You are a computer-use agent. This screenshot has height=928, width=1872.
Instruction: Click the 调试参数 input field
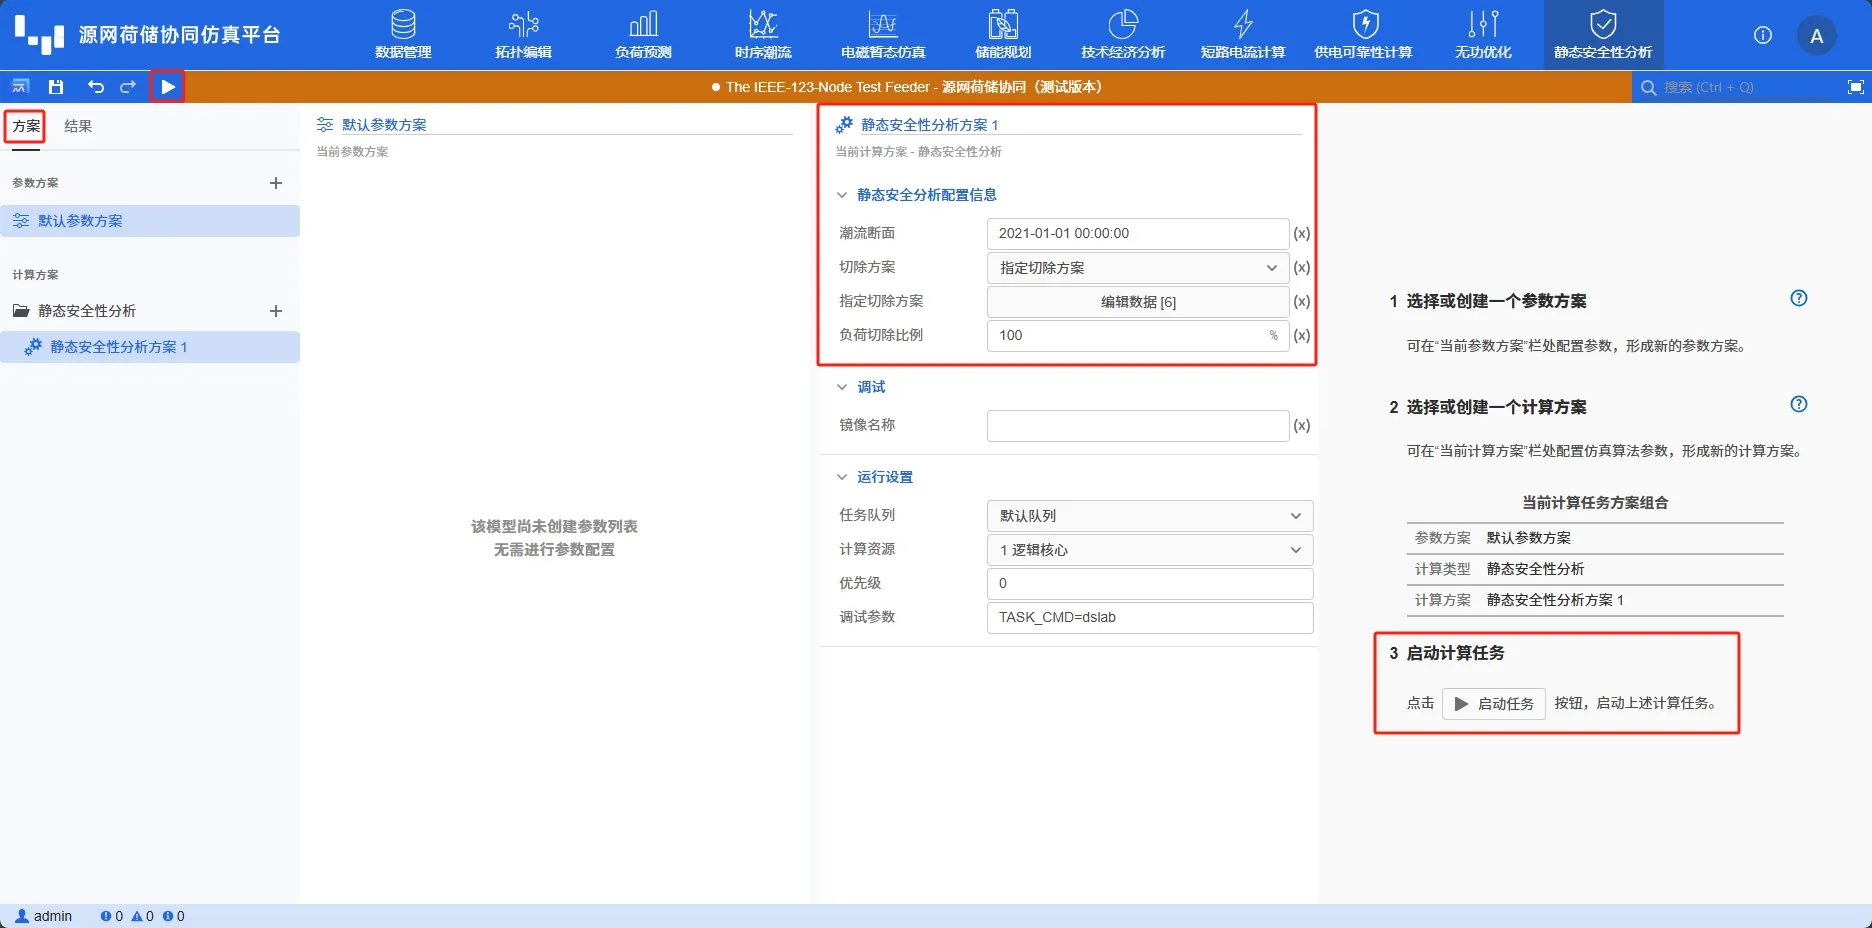(x=1150, y=618)
